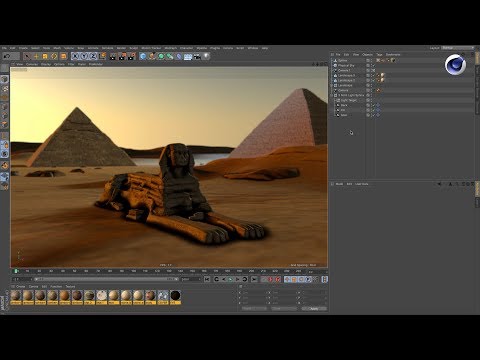This screenshot has width=480, height=360.
Task: Click the green current frame marker on timeline
Action: (x=16, y=271)
